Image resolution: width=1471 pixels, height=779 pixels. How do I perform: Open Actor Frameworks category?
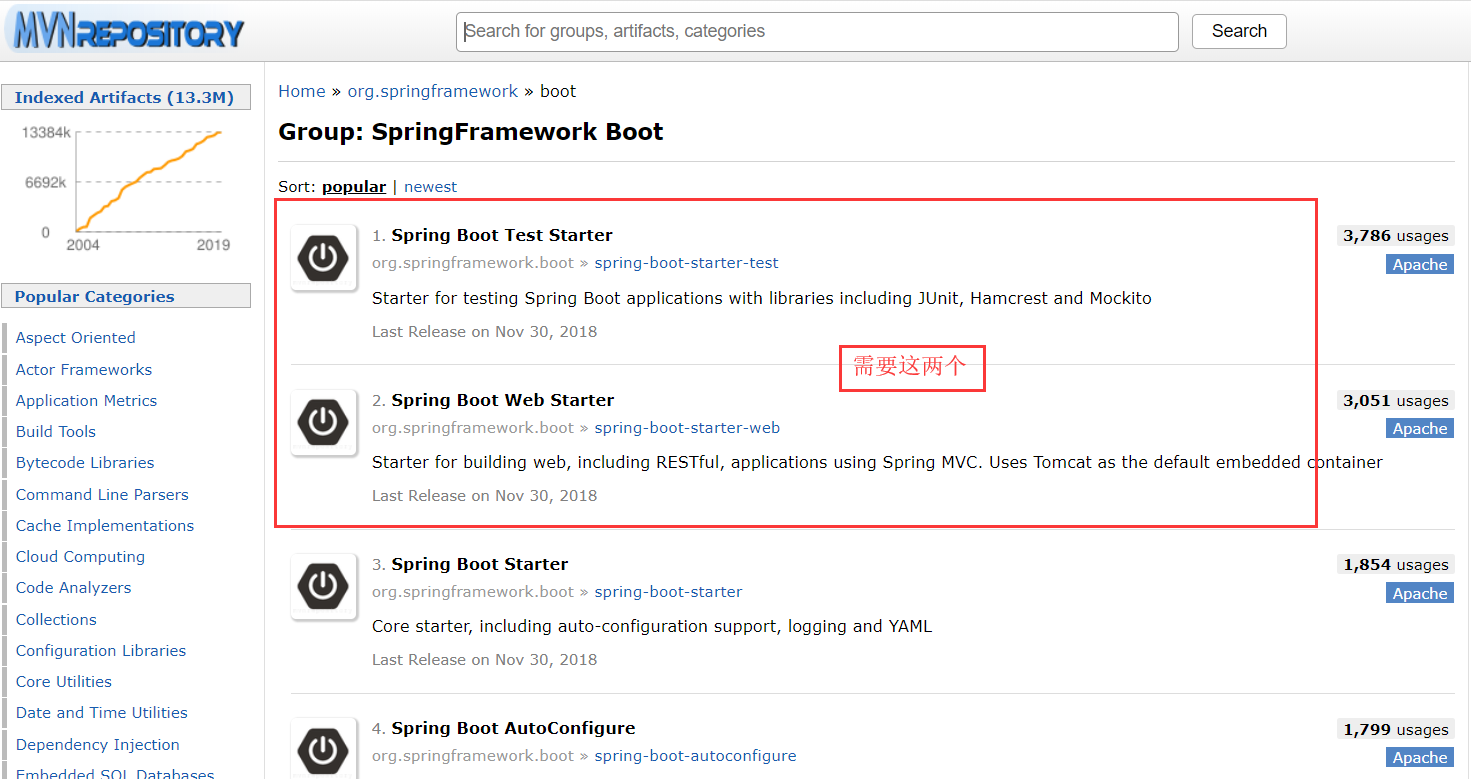coord(84,369)
